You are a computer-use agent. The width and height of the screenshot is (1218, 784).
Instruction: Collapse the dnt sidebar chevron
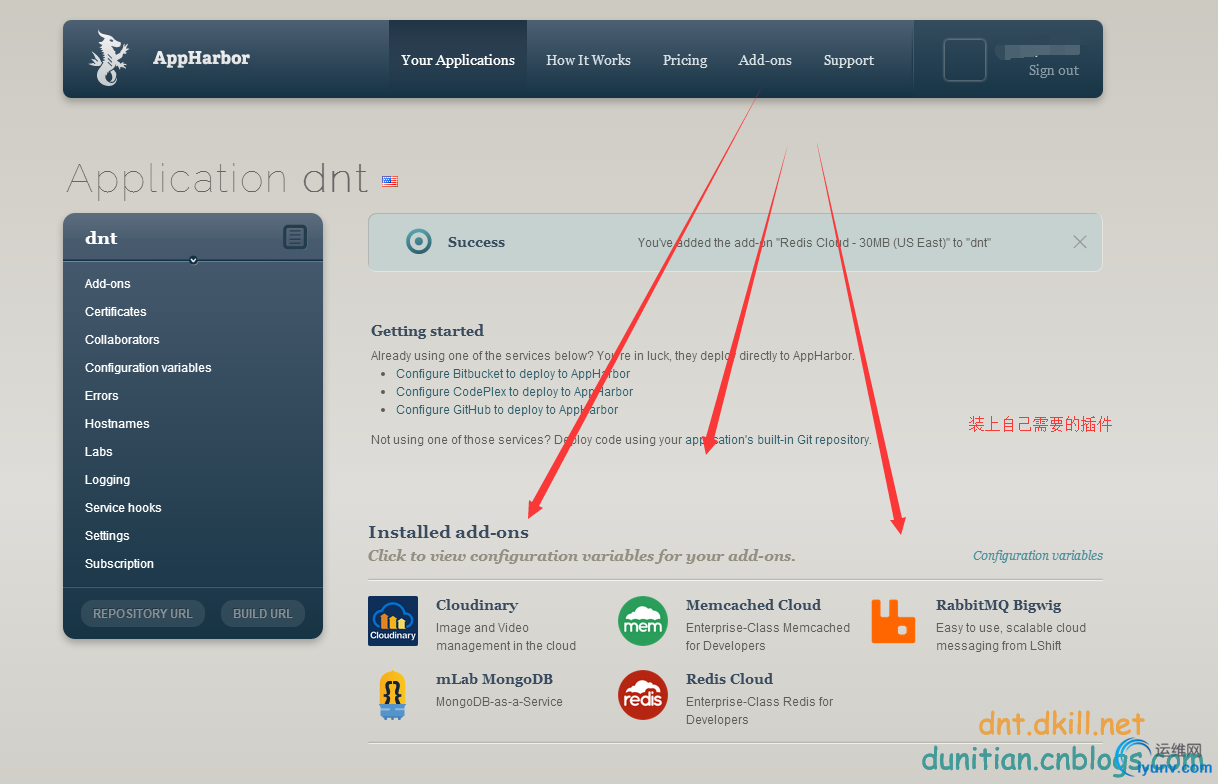(x=193, y=260)
